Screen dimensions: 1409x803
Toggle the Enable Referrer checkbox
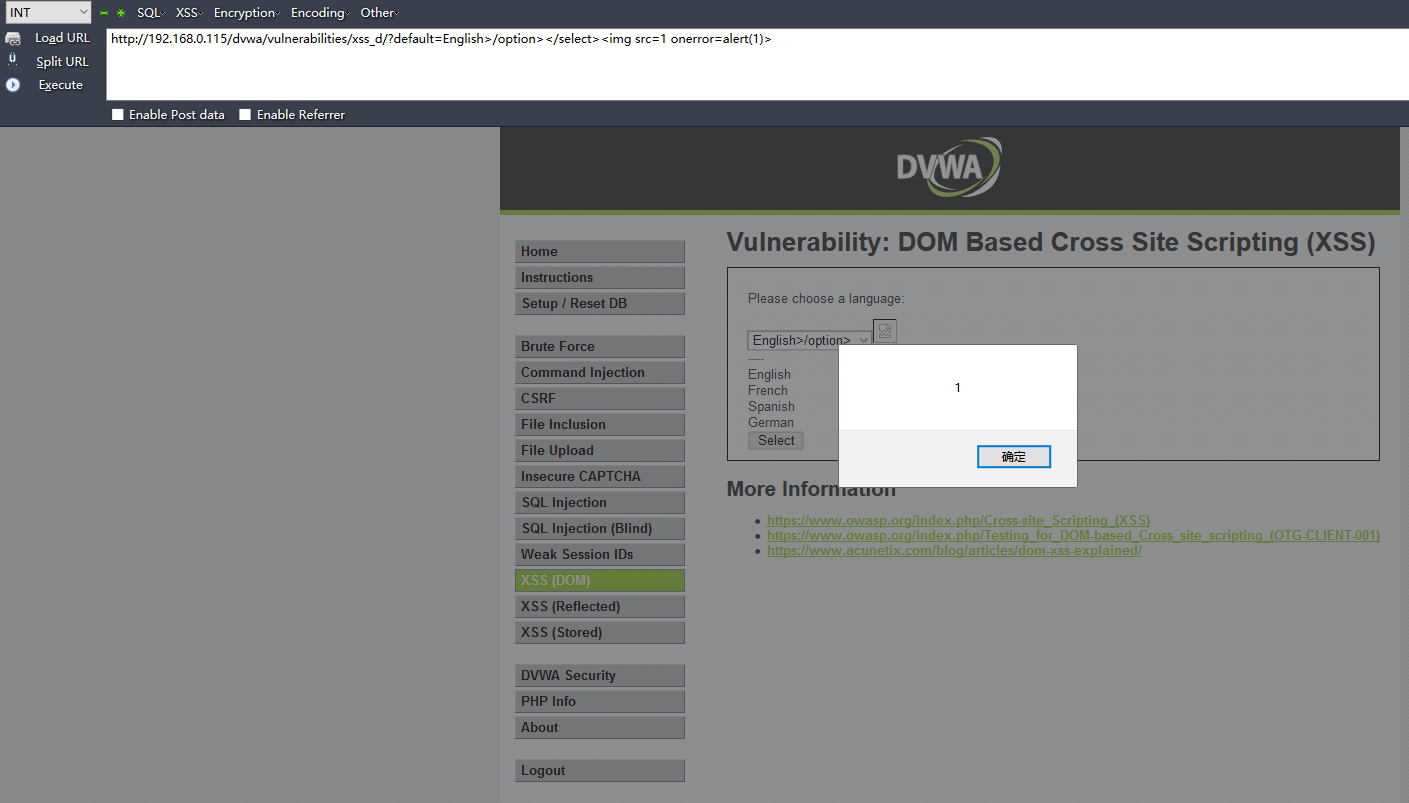click(245, 115)
